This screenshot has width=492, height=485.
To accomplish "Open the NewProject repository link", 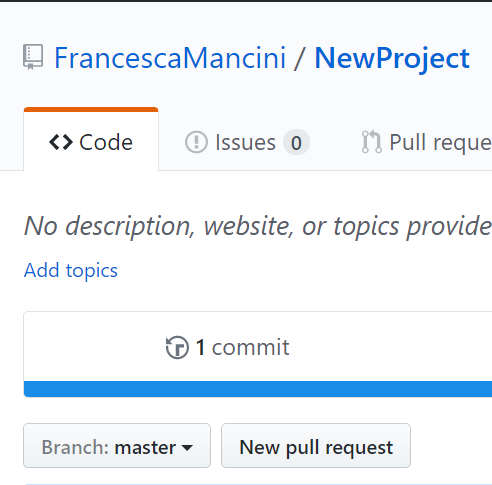I will click(x=392, y=58).
